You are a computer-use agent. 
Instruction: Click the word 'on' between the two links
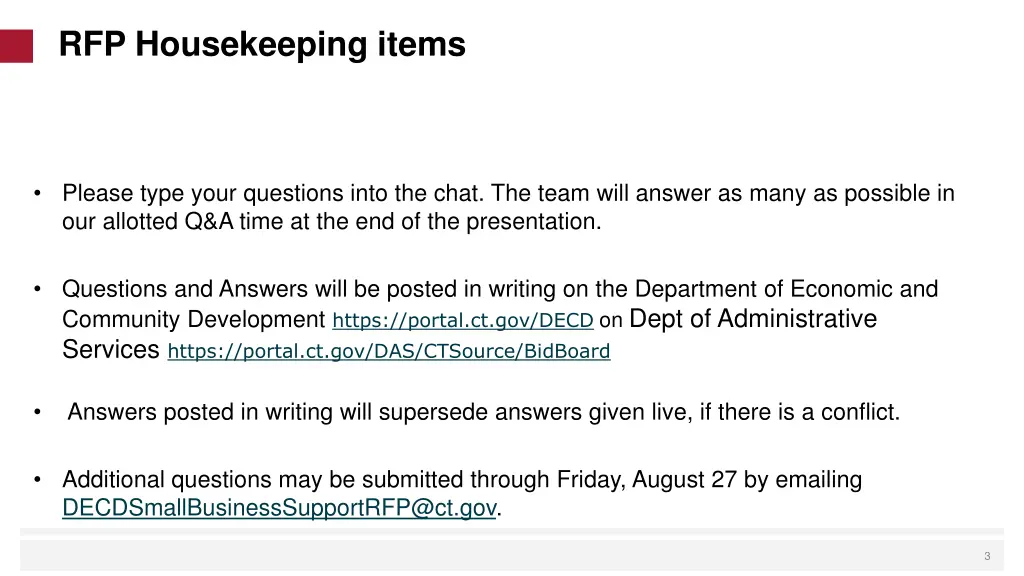pos(611,320)
